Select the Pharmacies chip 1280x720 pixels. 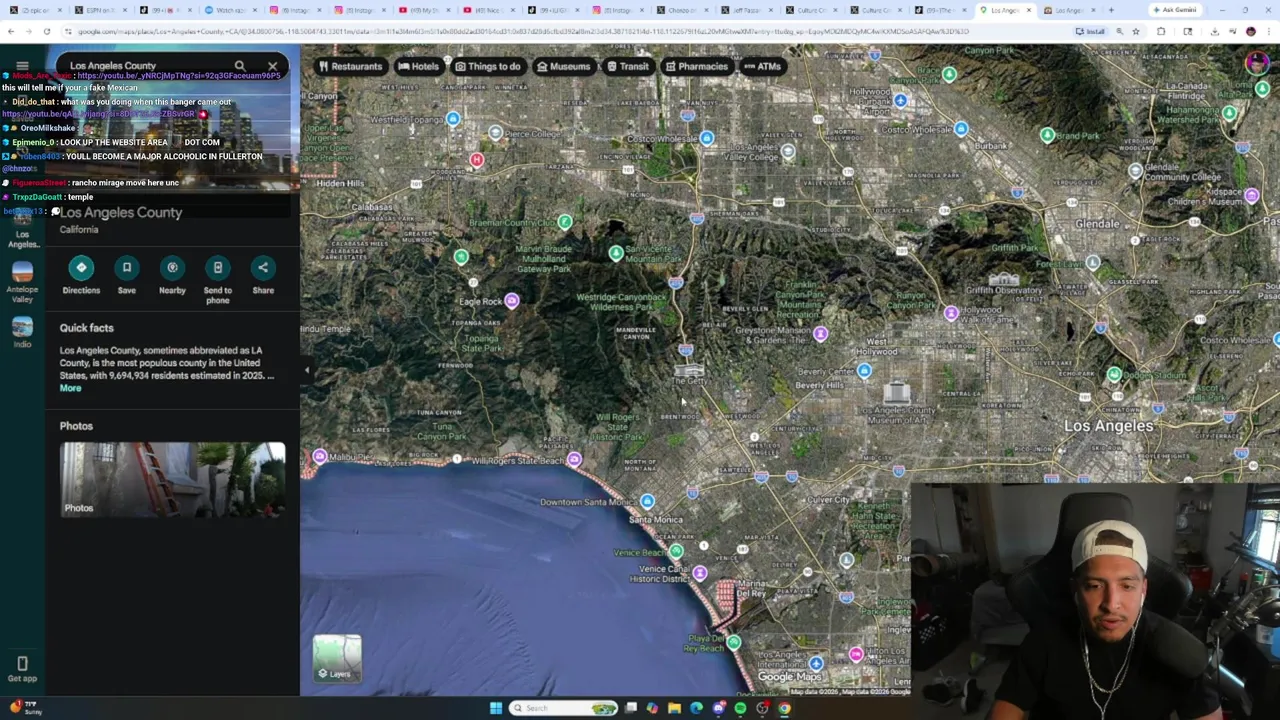(696, 66)
